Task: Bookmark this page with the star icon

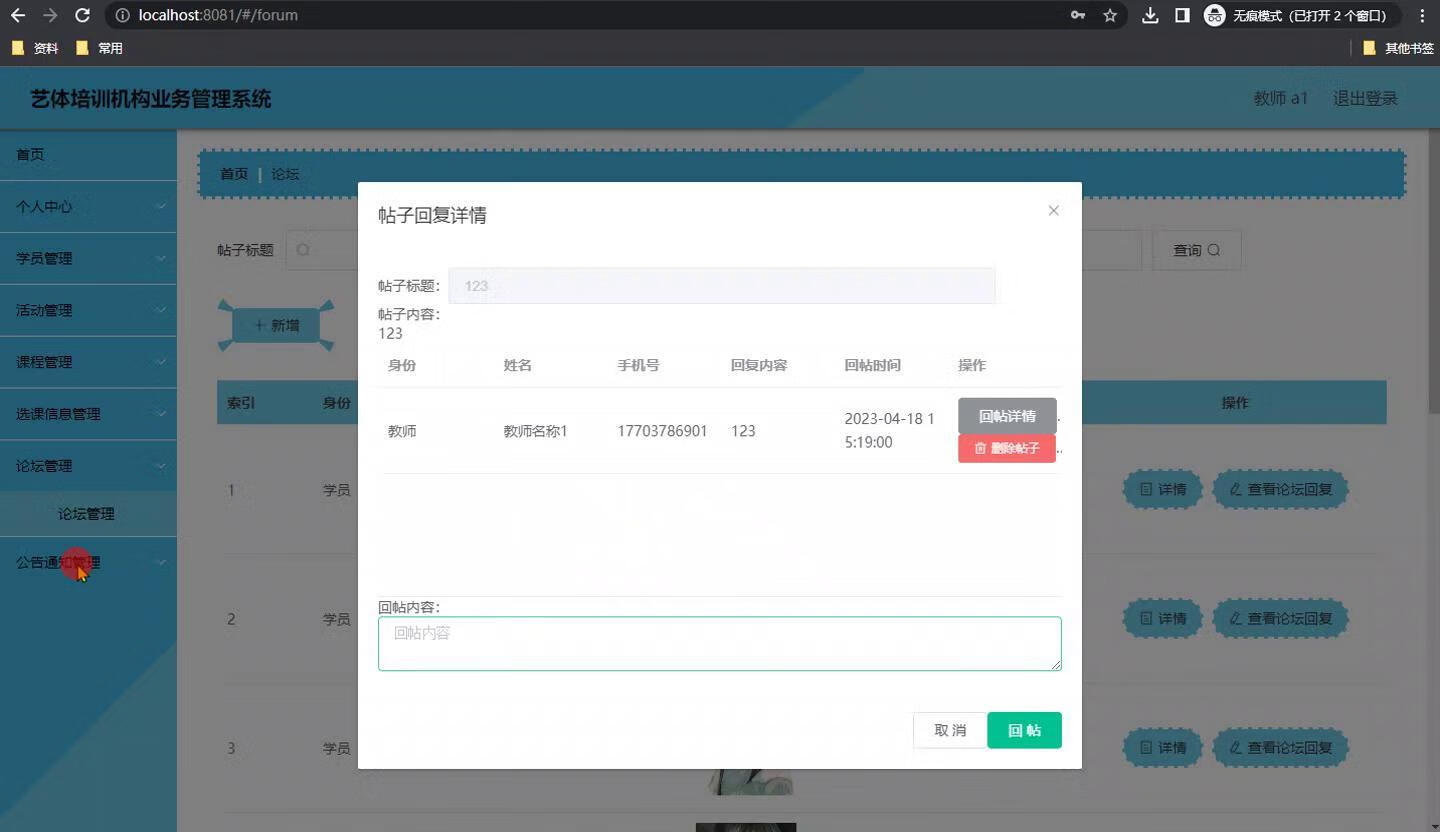Action: [1110, 15]
